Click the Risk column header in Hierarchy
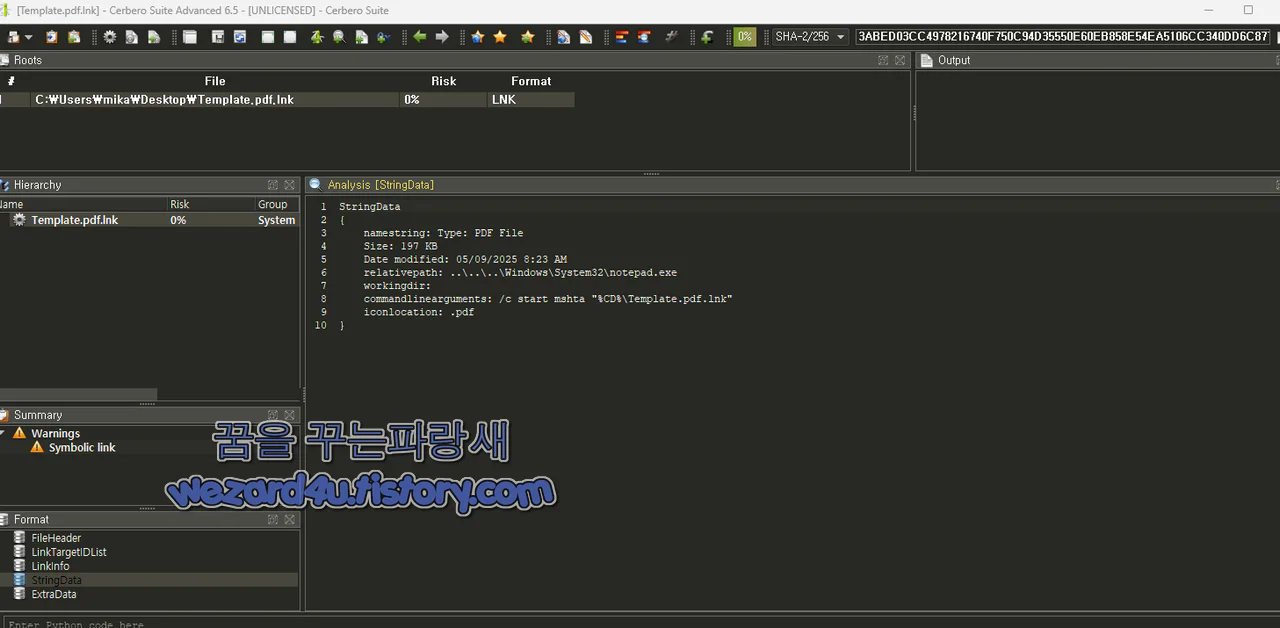1280x628 pixels. [x=179, y=204]
